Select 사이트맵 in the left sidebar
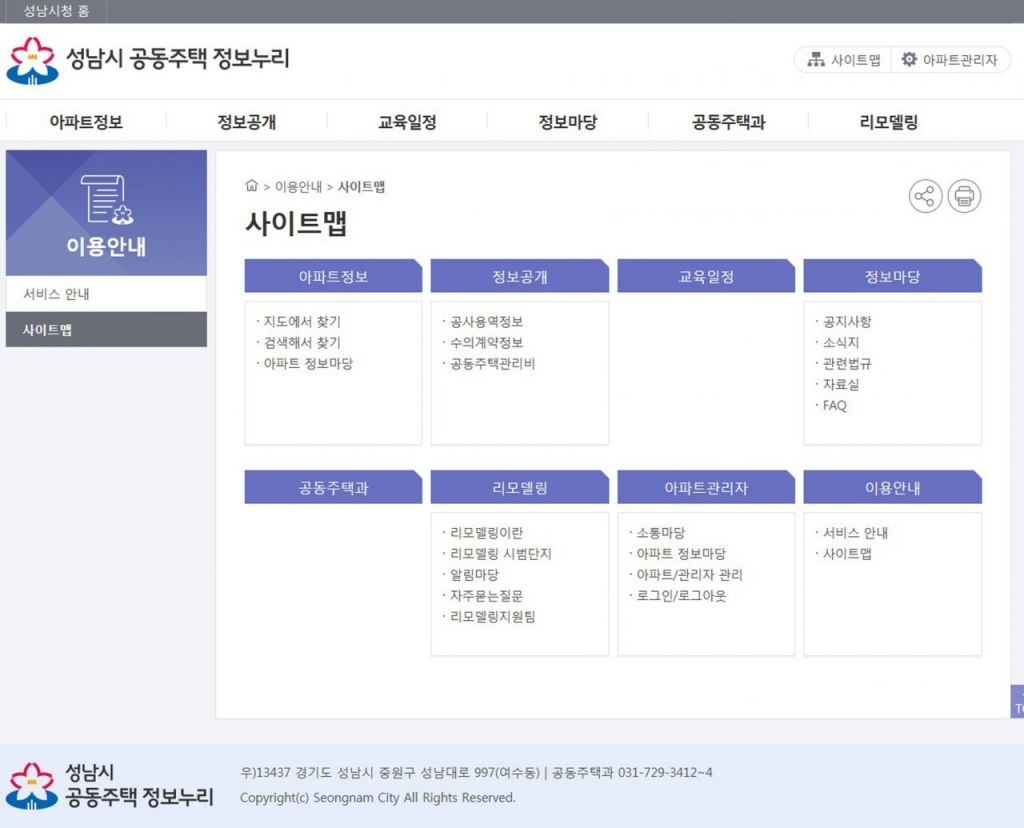The height and width of the screenshot is (828, 1024). tap(47, 330)
